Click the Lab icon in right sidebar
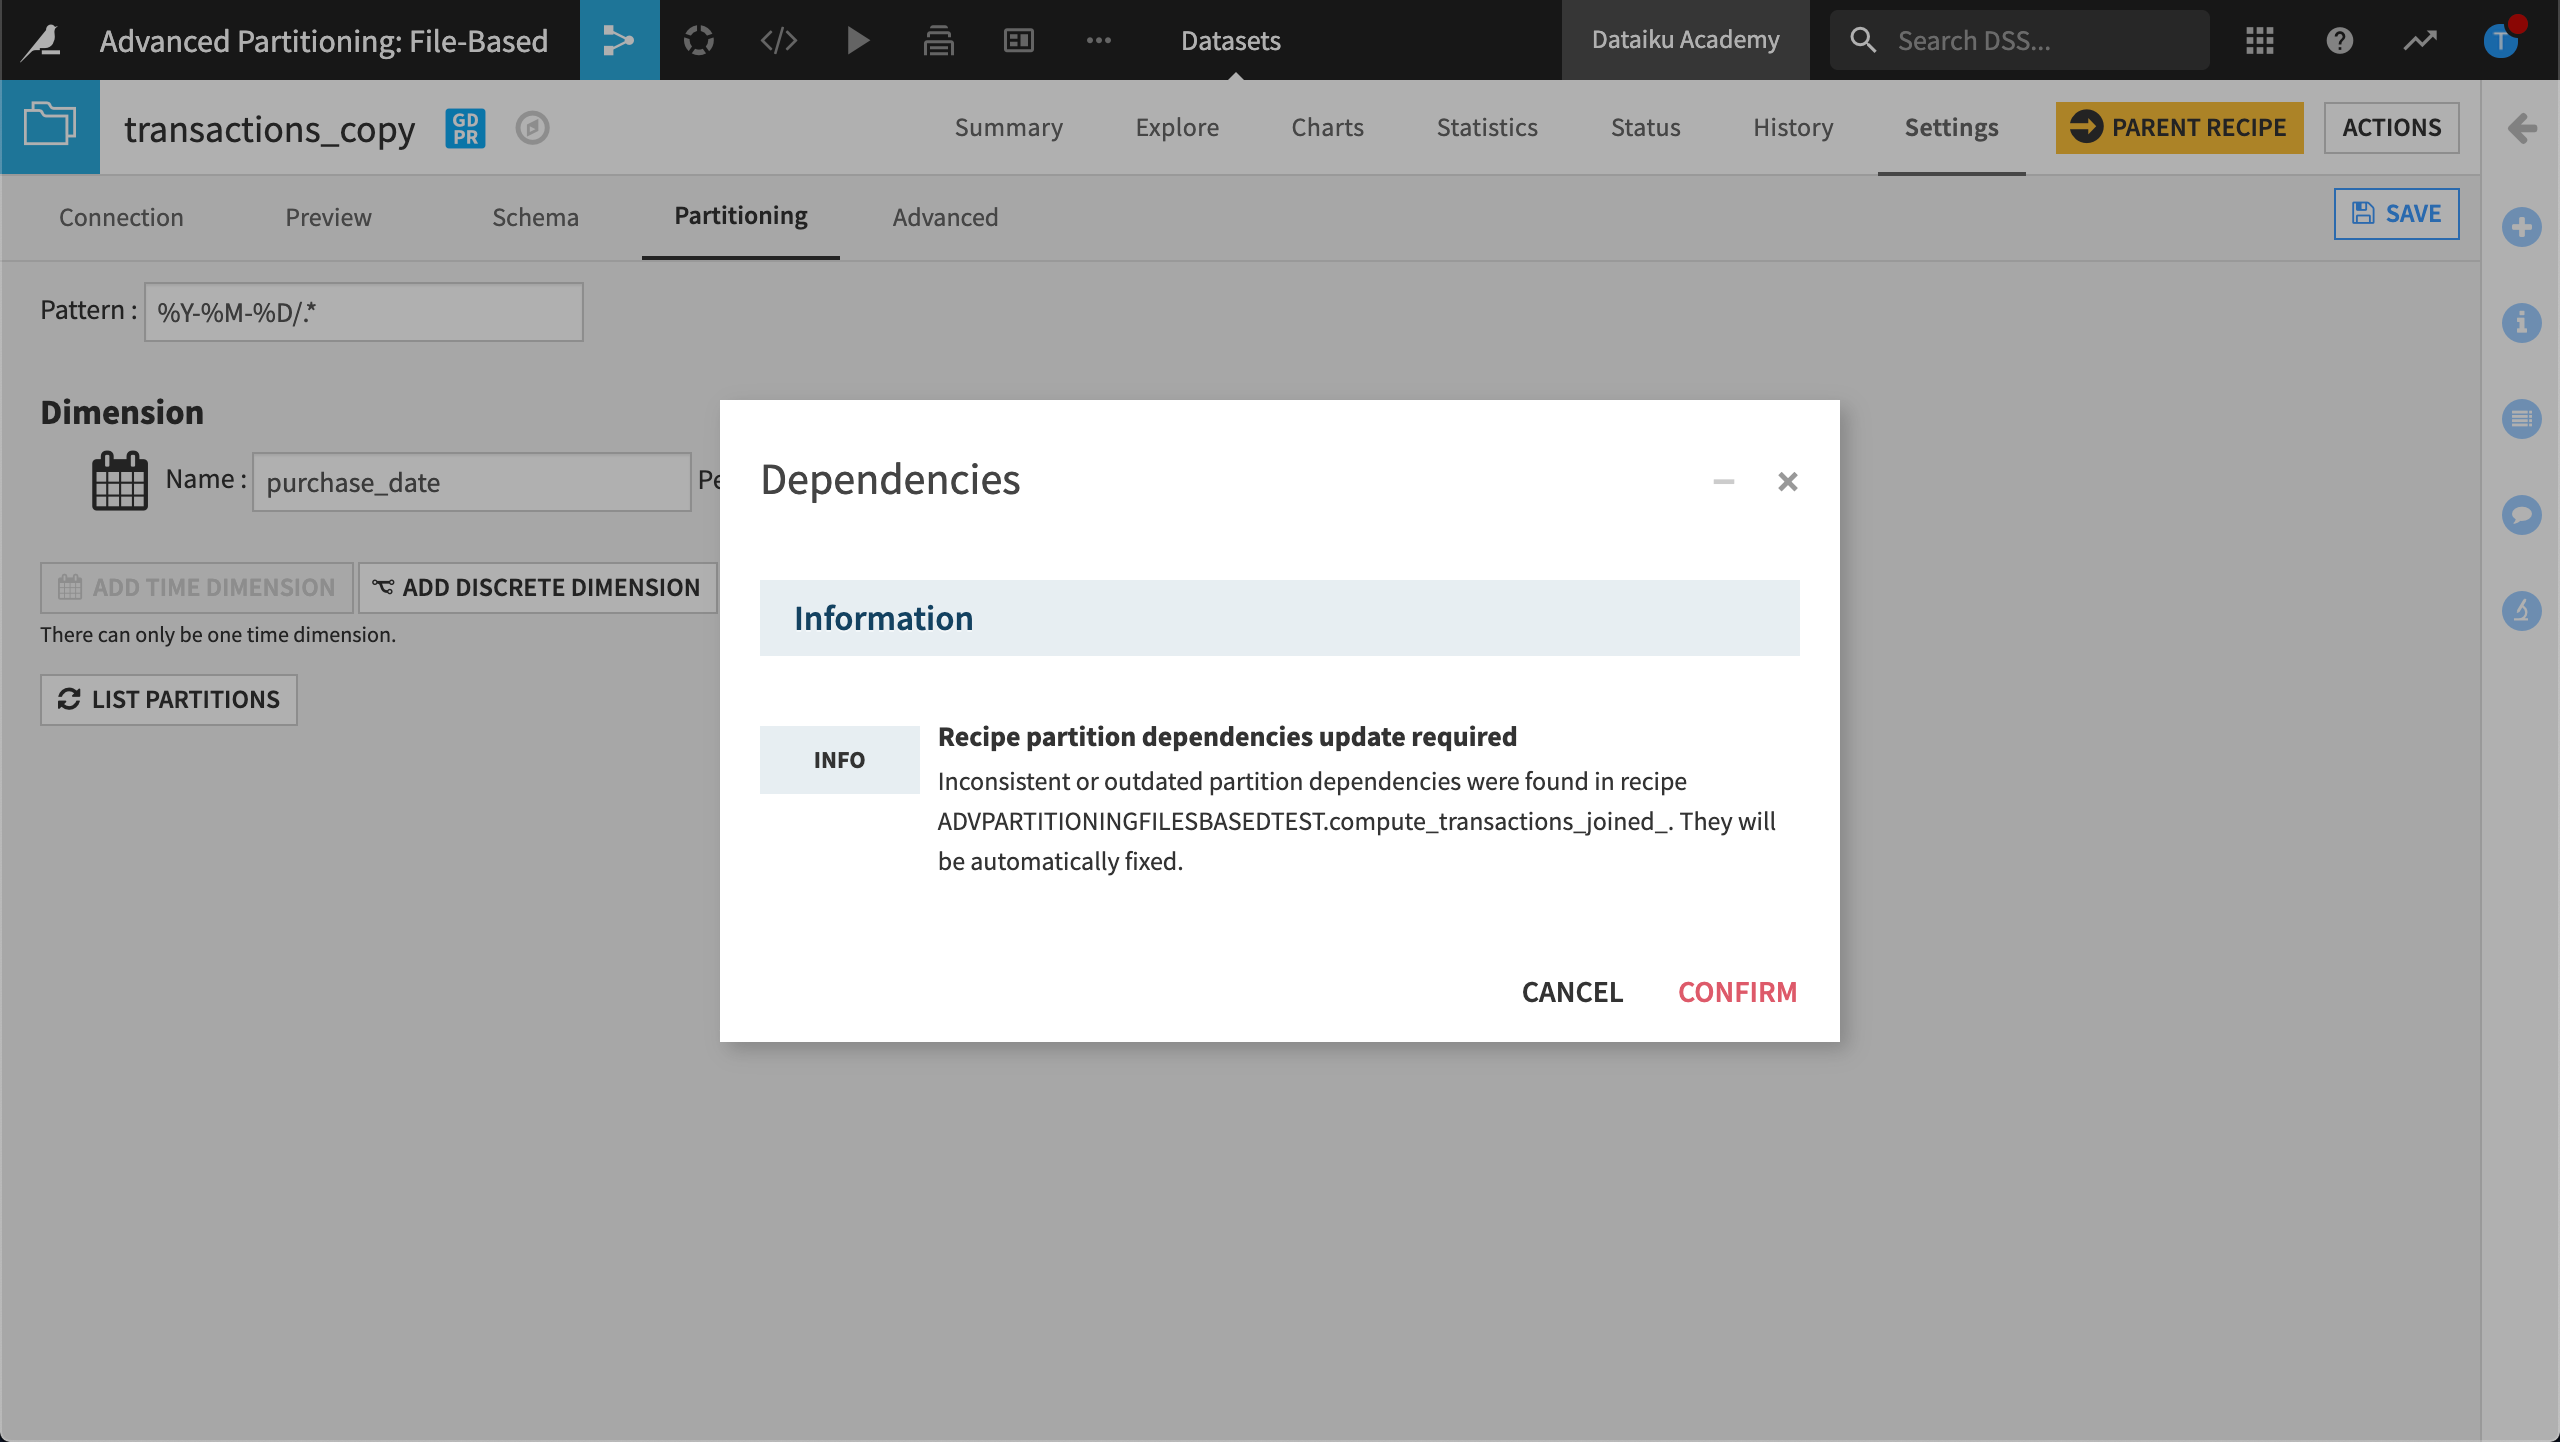Image resolution: width=2560 pixels, height=1442 pixels. [x=2523, y=611]
